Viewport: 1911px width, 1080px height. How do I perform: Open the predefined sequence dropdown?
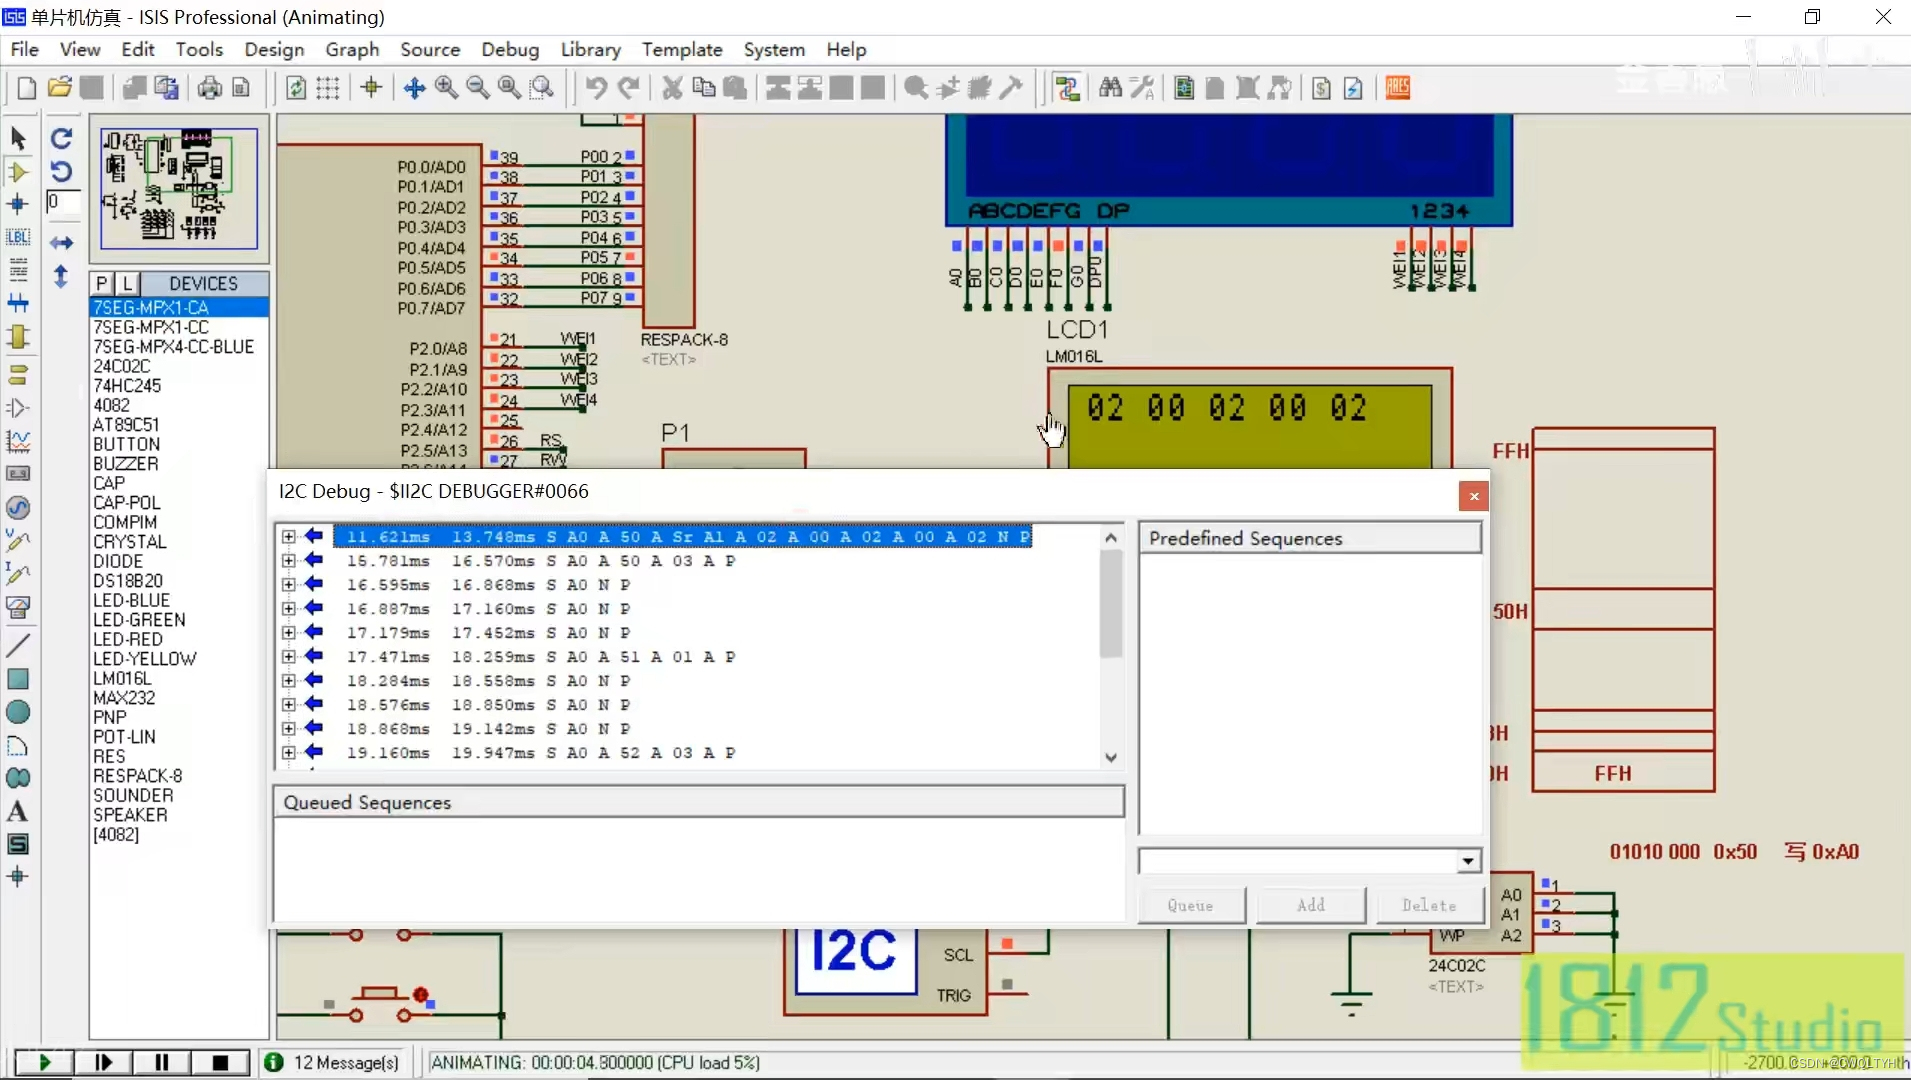(x=1467, y=861)
